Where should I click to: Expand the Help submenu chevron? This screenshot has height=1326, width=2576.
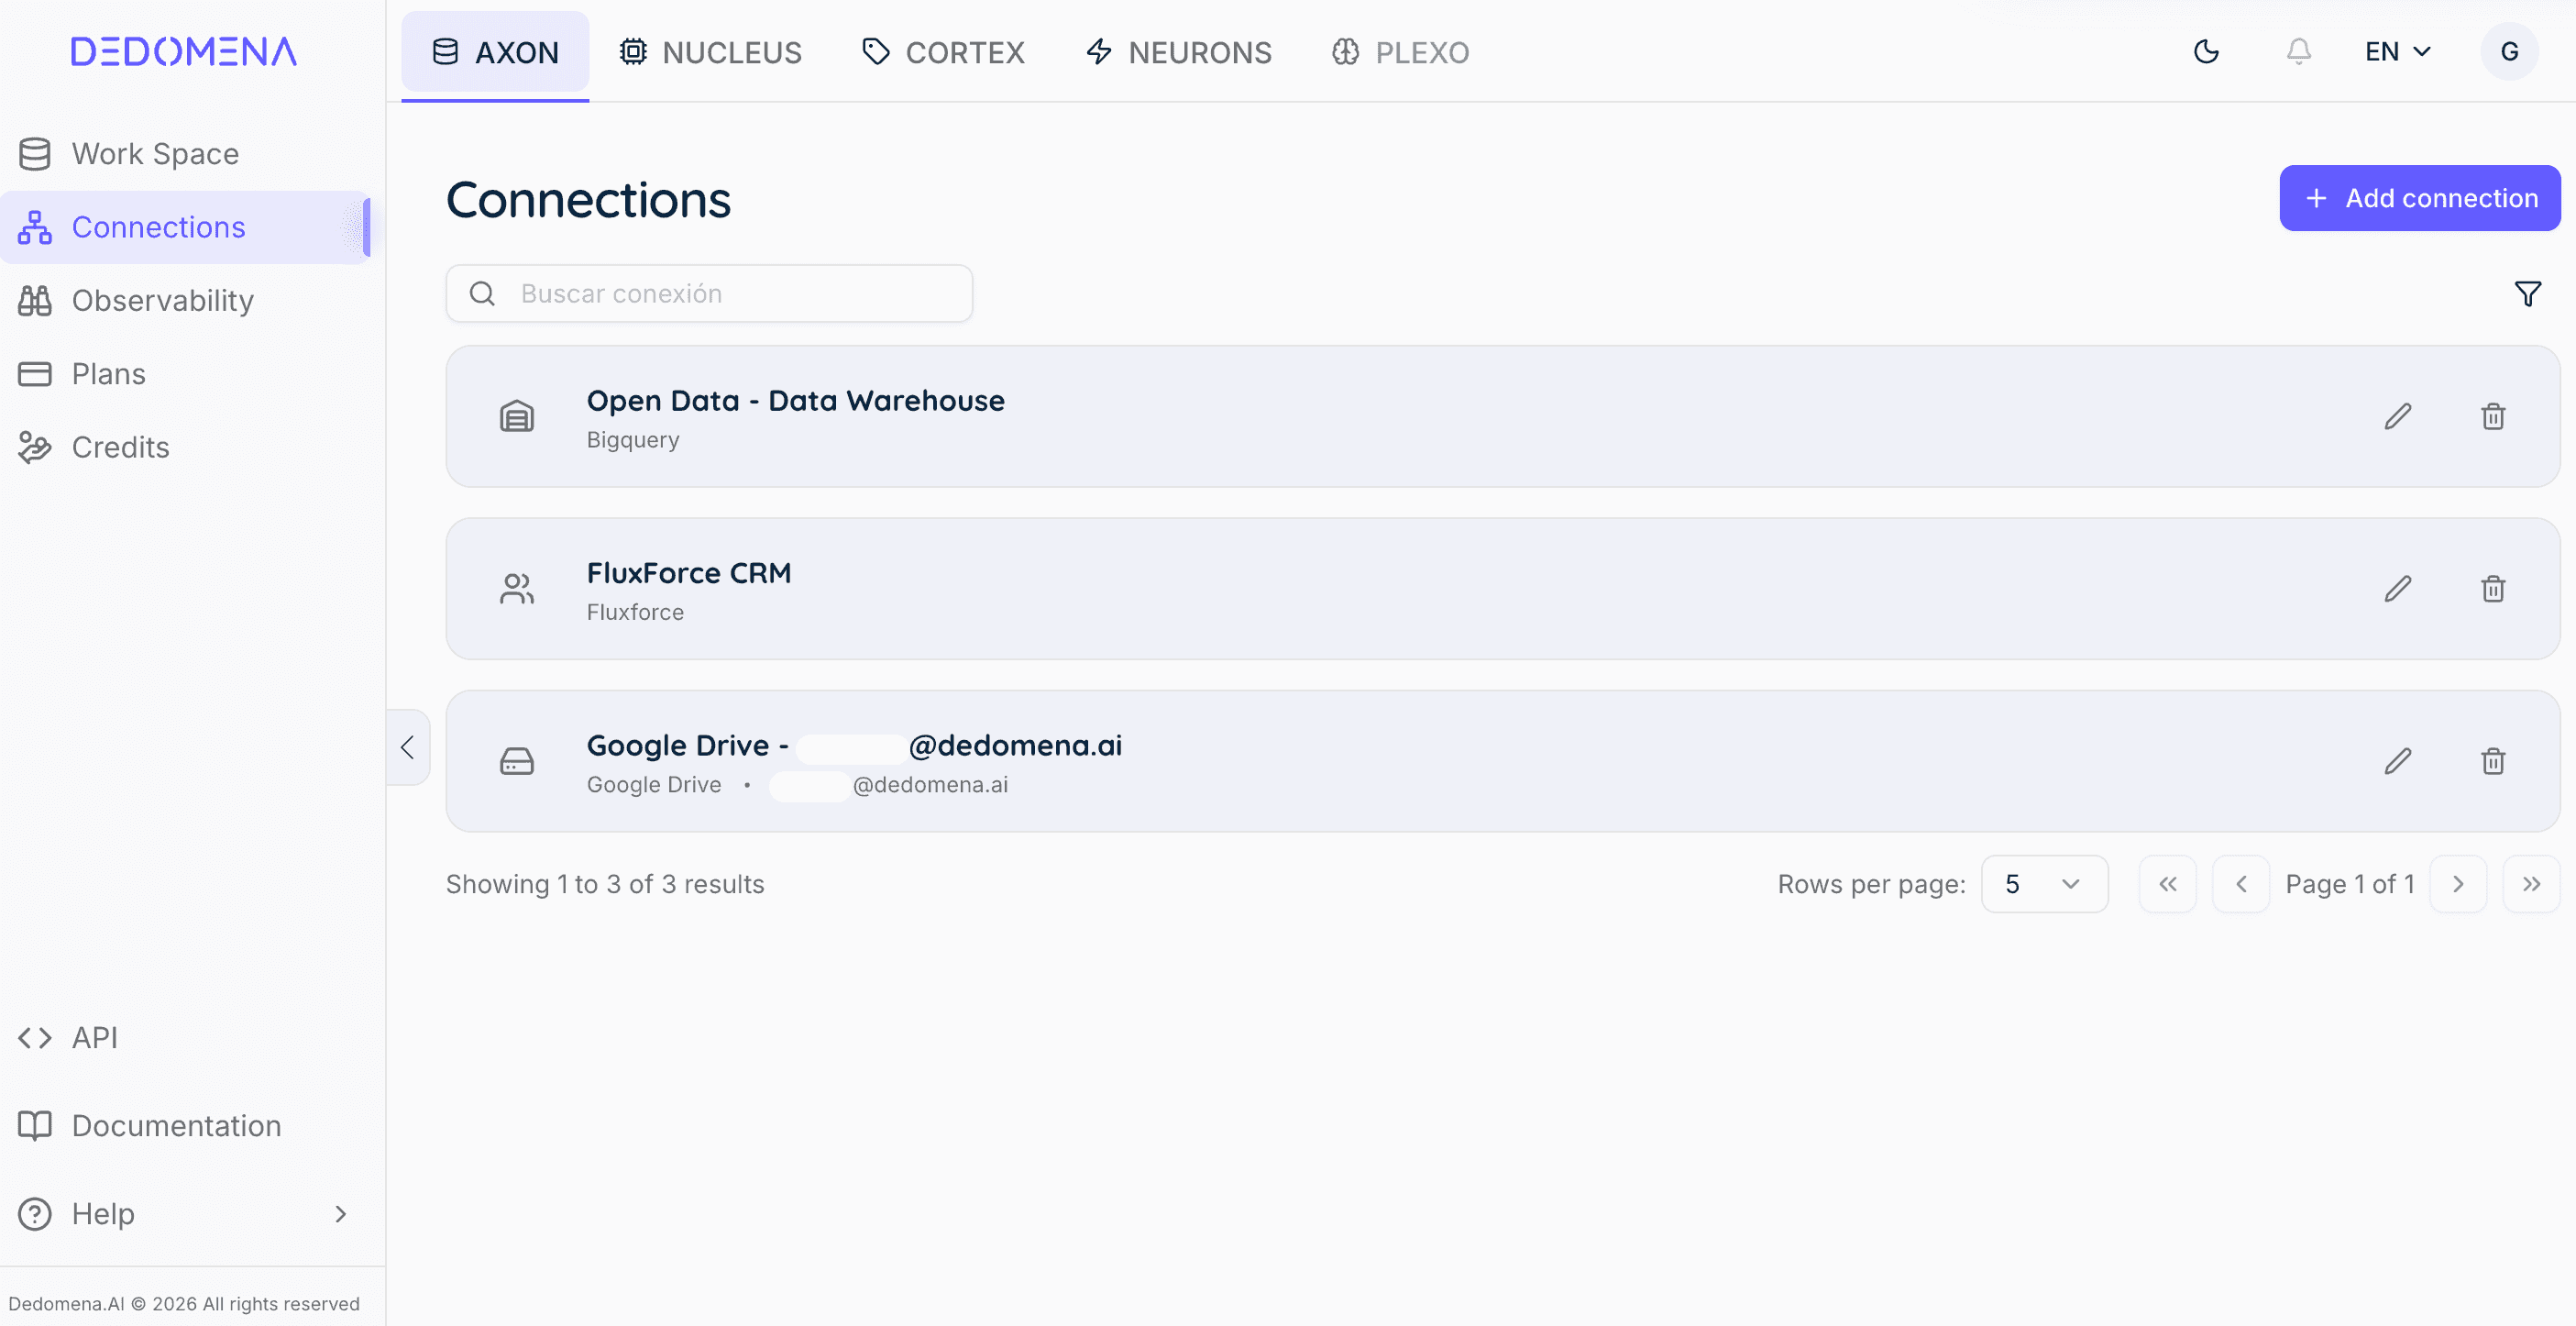[341, 1214]
